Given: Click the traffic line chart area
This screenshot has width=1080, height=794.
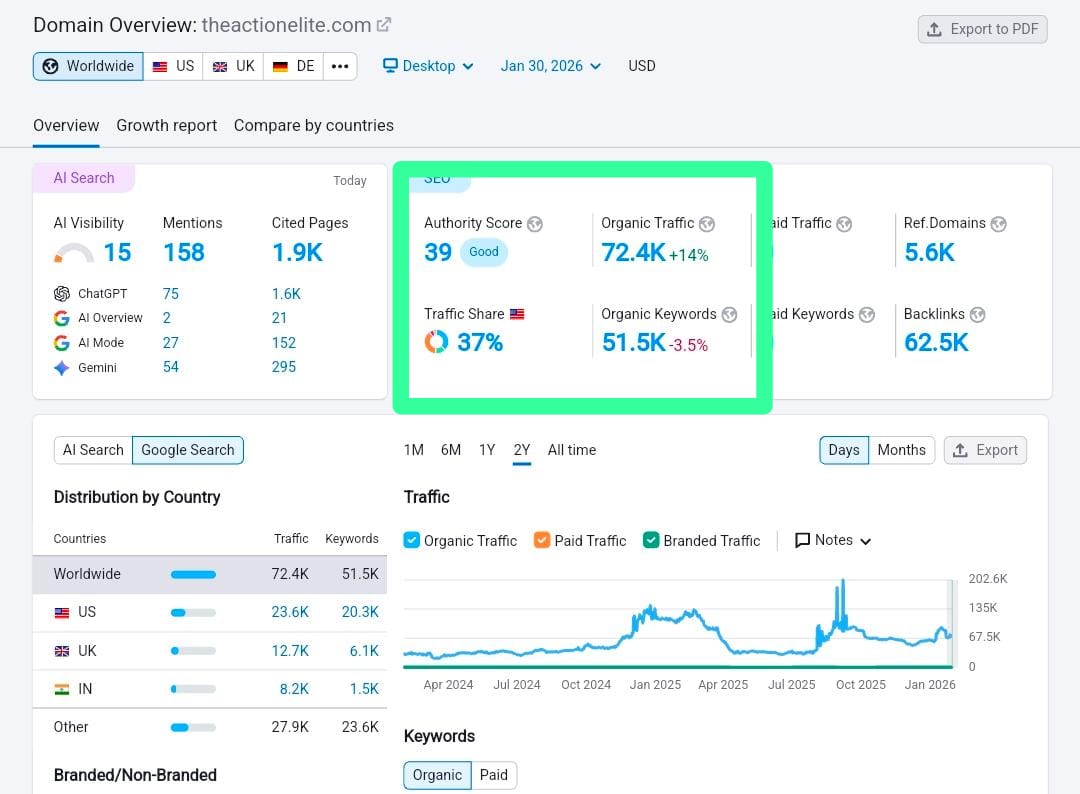Looking at the screenshot, I should pos(678,623).
